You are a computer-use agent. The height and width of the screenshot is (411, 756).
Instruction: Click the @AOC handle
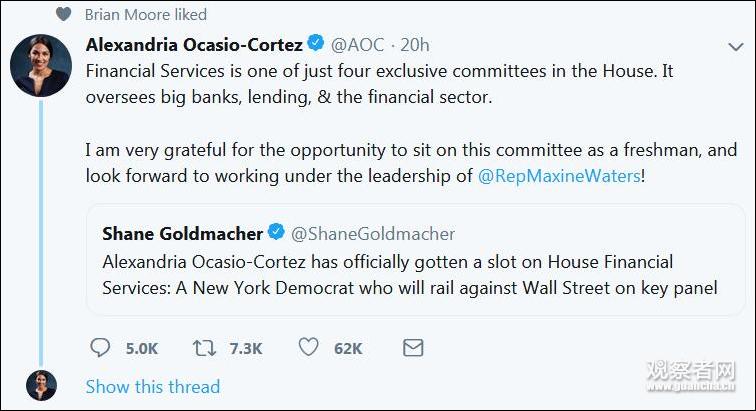tap(358, 44)
